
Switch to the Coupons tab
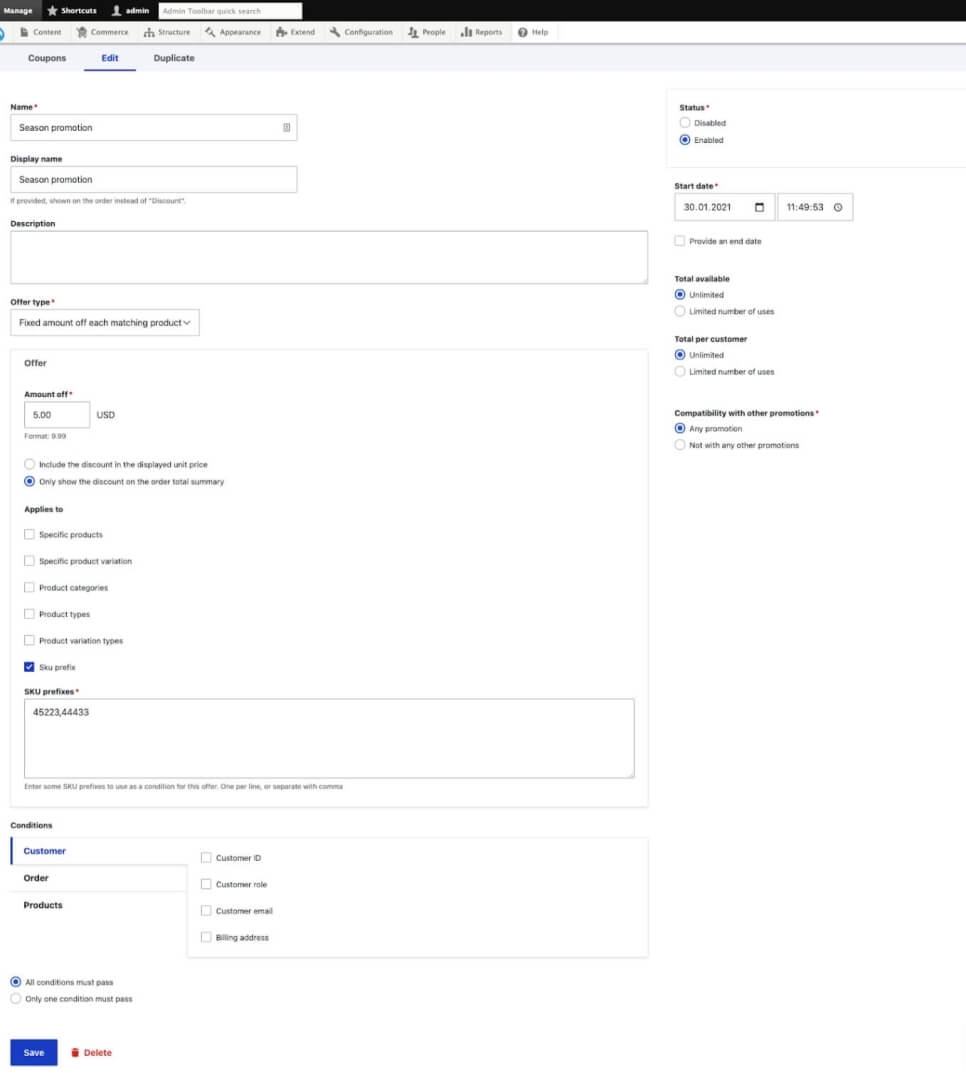tap(47, 58)
